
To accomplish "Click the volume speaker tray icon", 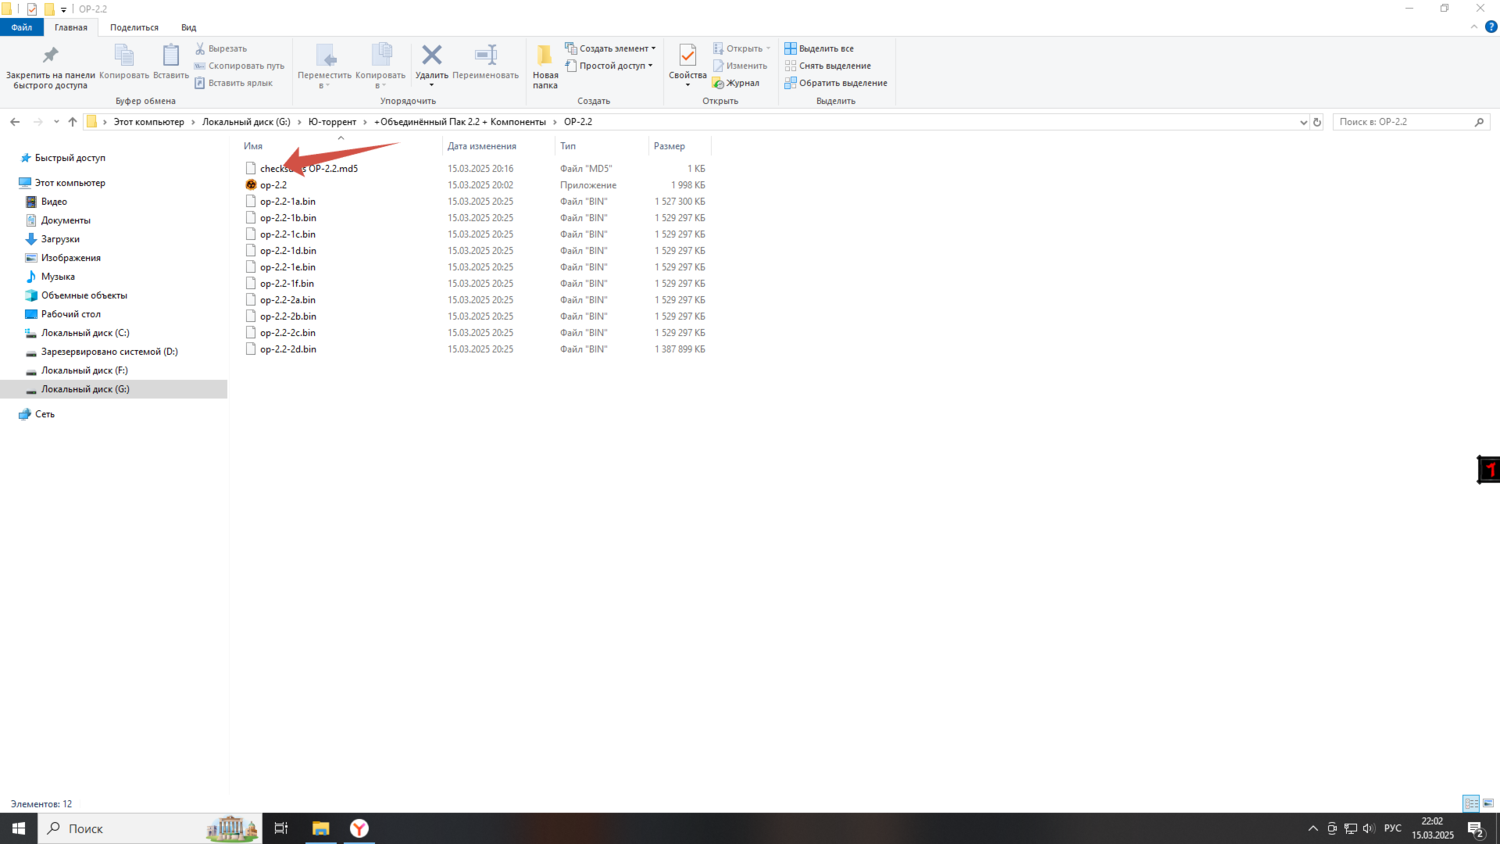I will point(1369,828).
